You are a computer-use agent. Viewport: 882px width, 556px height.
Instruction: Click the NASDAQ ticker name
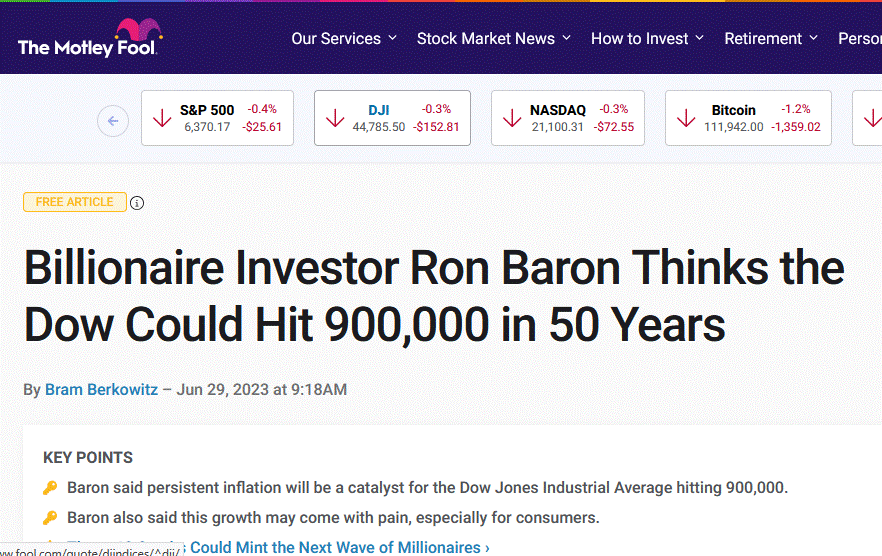tap(557, 110)
